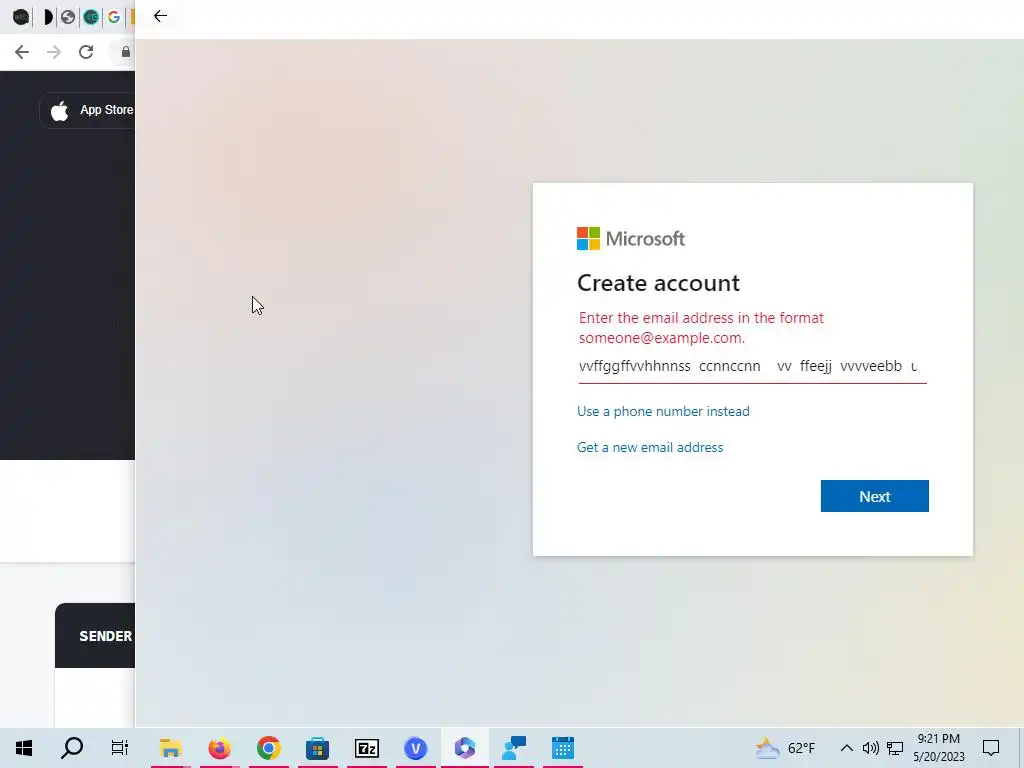This screenshot has width=1024, height=768.
Task: Open the chat people app on the taskbar
Action: pos(514,748)
